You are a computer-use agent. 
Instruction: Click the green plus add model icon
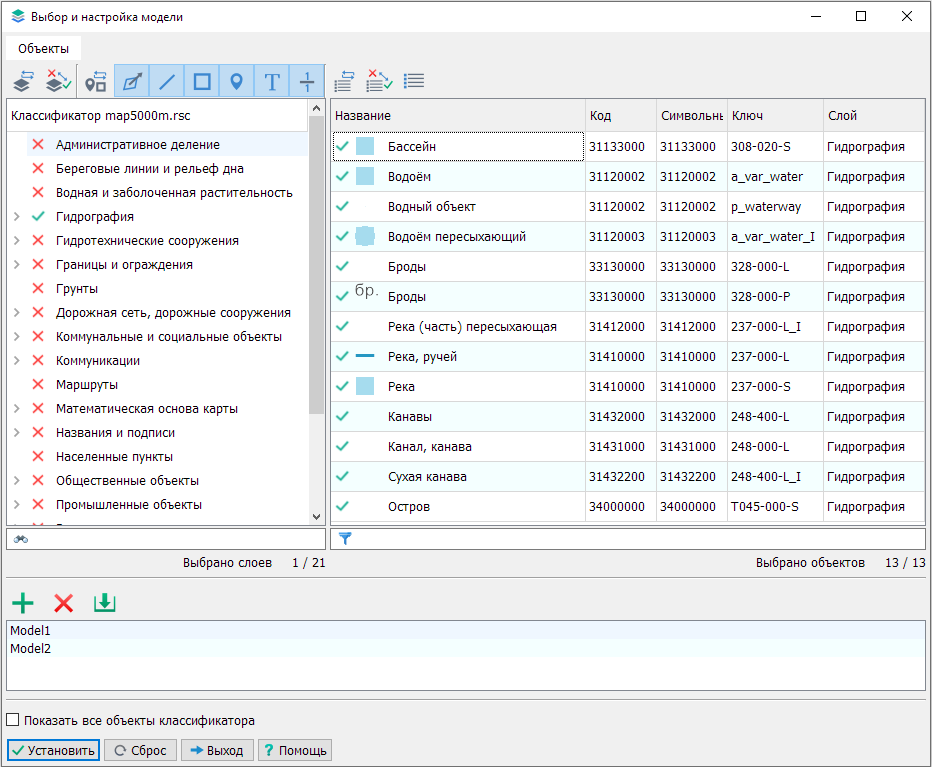pyautogui.click(x=22, y=603)
